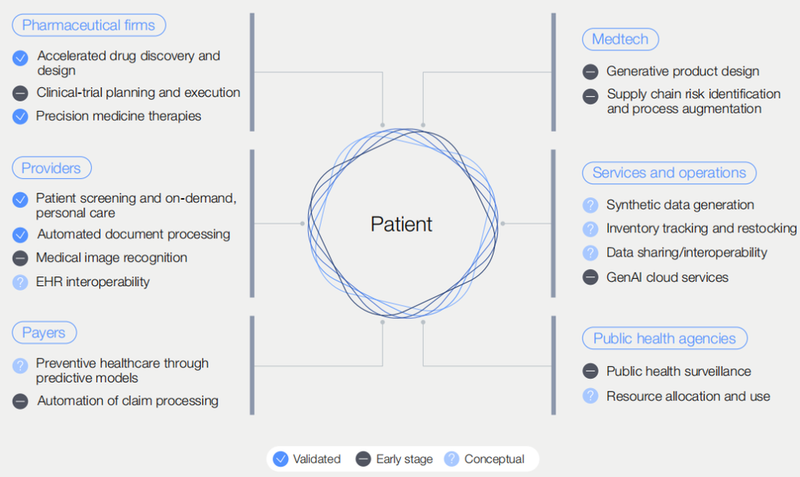
Task: Click early-stage icon next to Clinical-trial planning
Action: [x=20, y=93]
